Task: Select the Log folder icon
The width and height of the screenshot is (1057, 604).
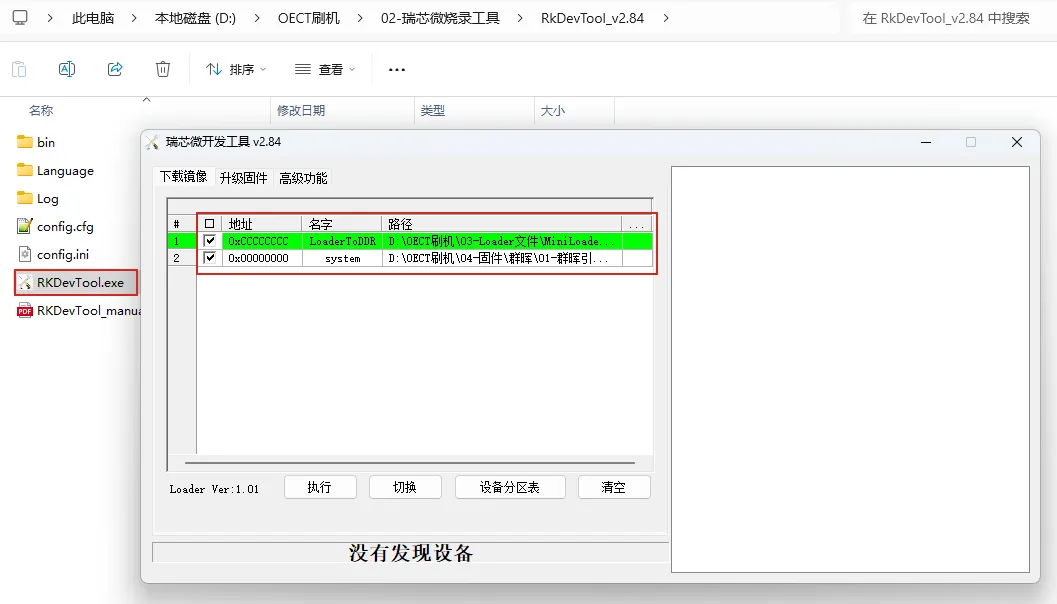Action: tap(25, 198)
